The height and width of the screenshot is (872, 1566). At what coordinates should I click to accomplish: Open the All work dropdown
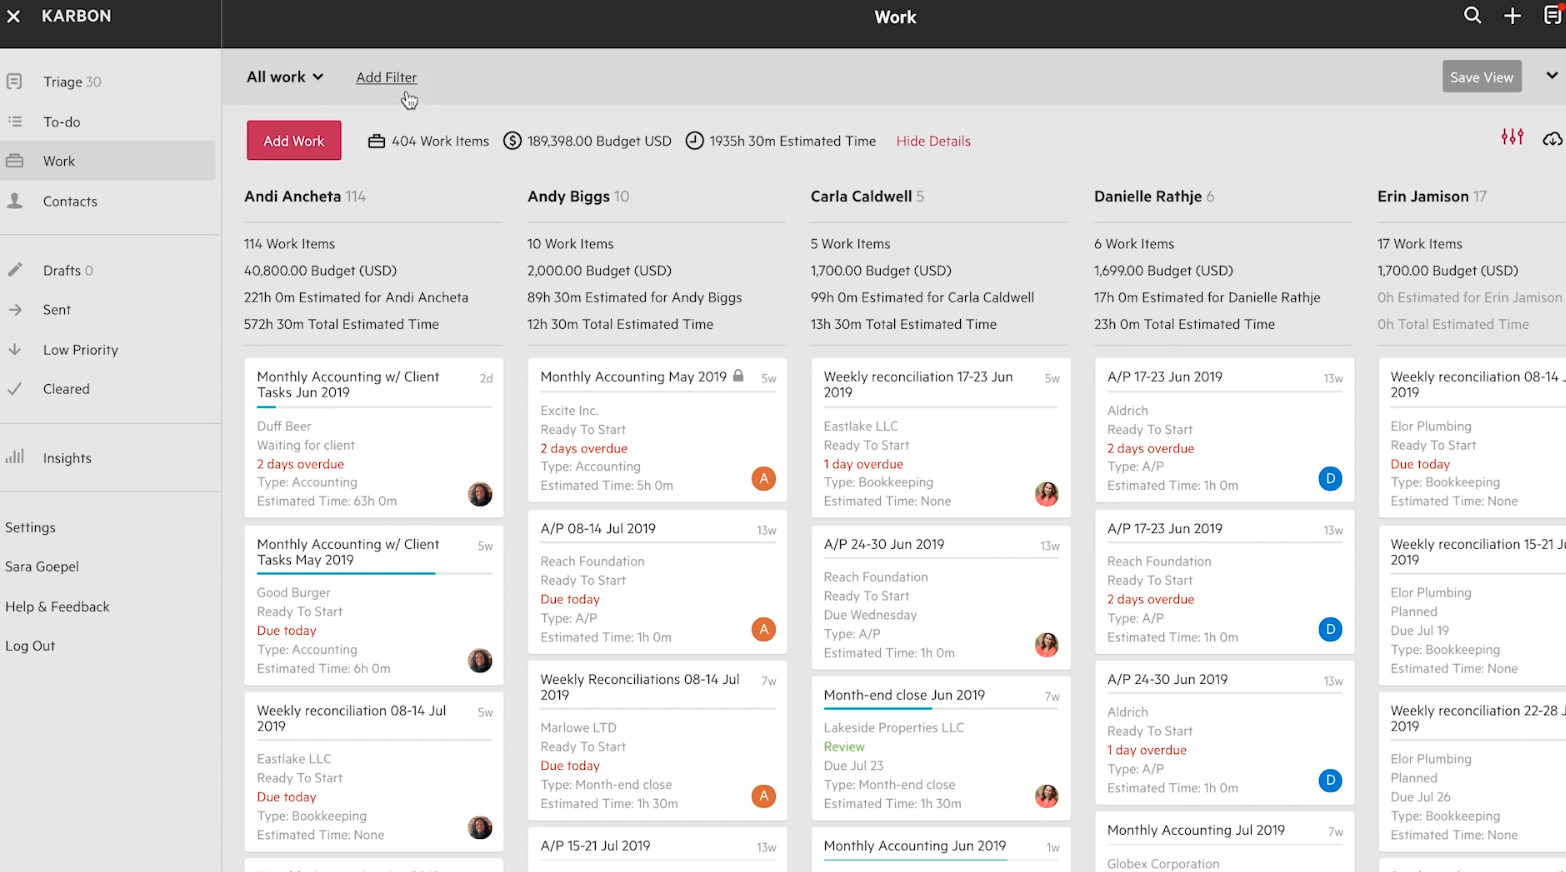[x=283, y=76]
